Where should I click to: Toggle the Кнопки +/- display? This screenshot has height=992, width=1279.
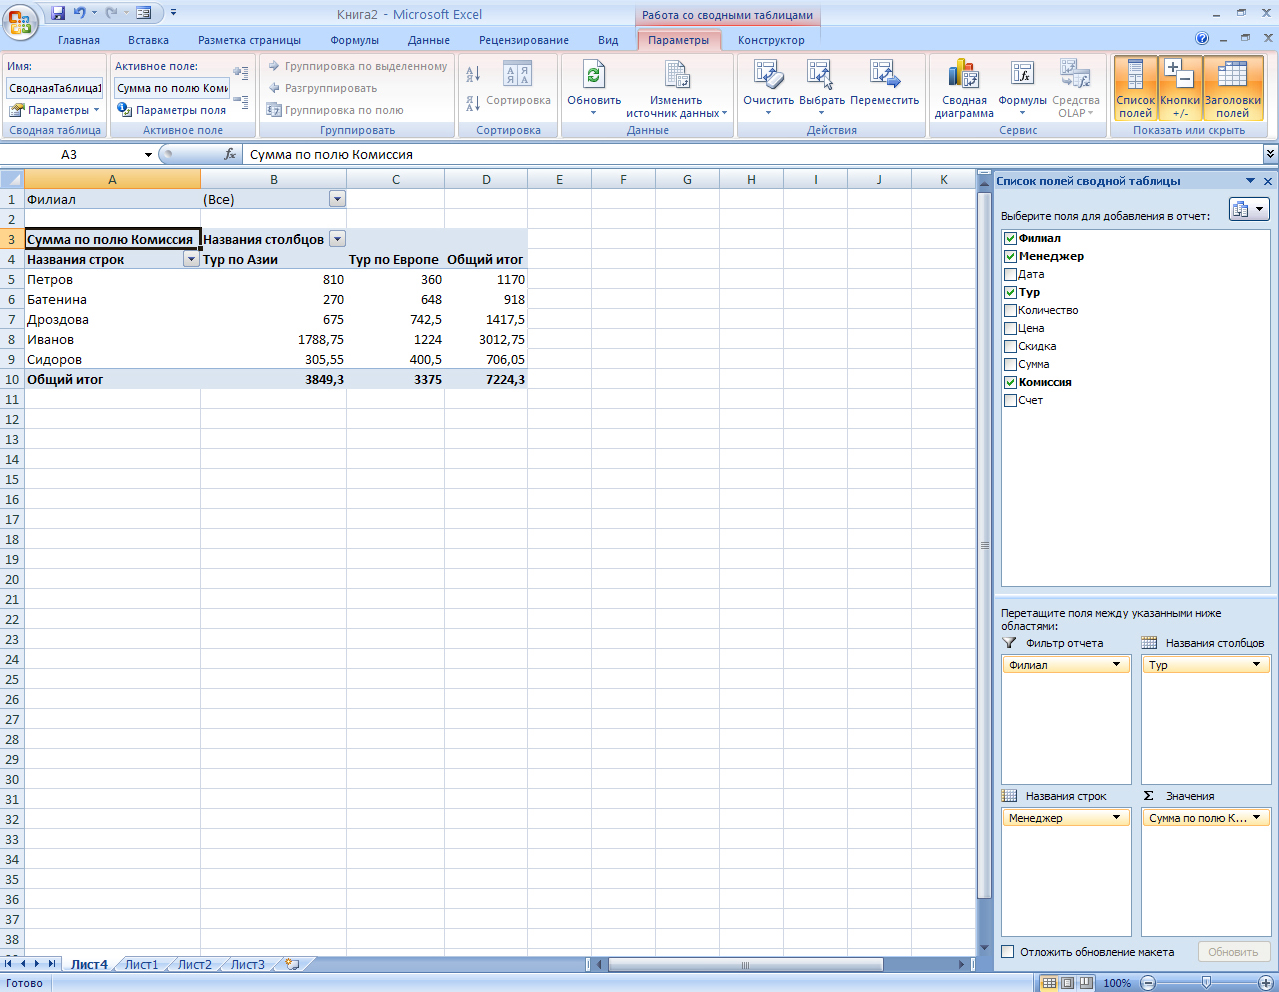click(1180, 88)
